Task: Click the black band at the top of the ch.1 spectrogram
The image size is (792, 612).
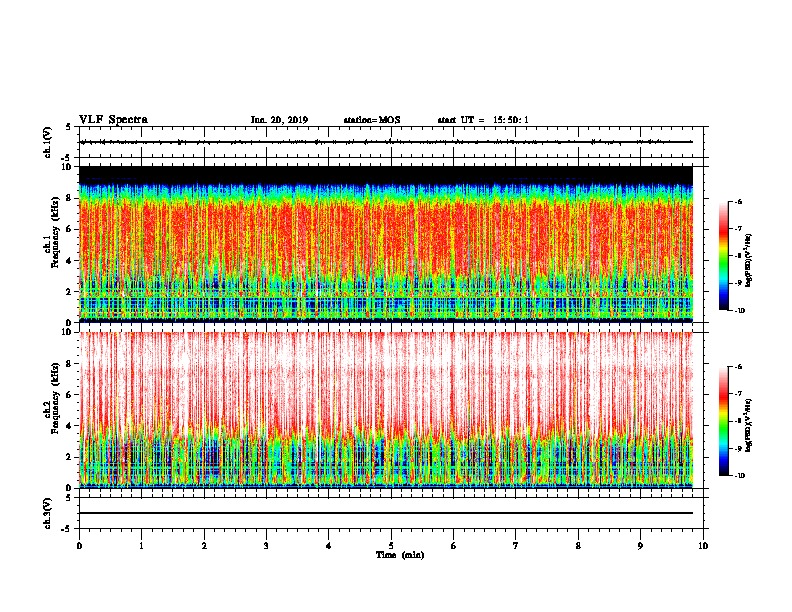Action: tap(386, 175)
